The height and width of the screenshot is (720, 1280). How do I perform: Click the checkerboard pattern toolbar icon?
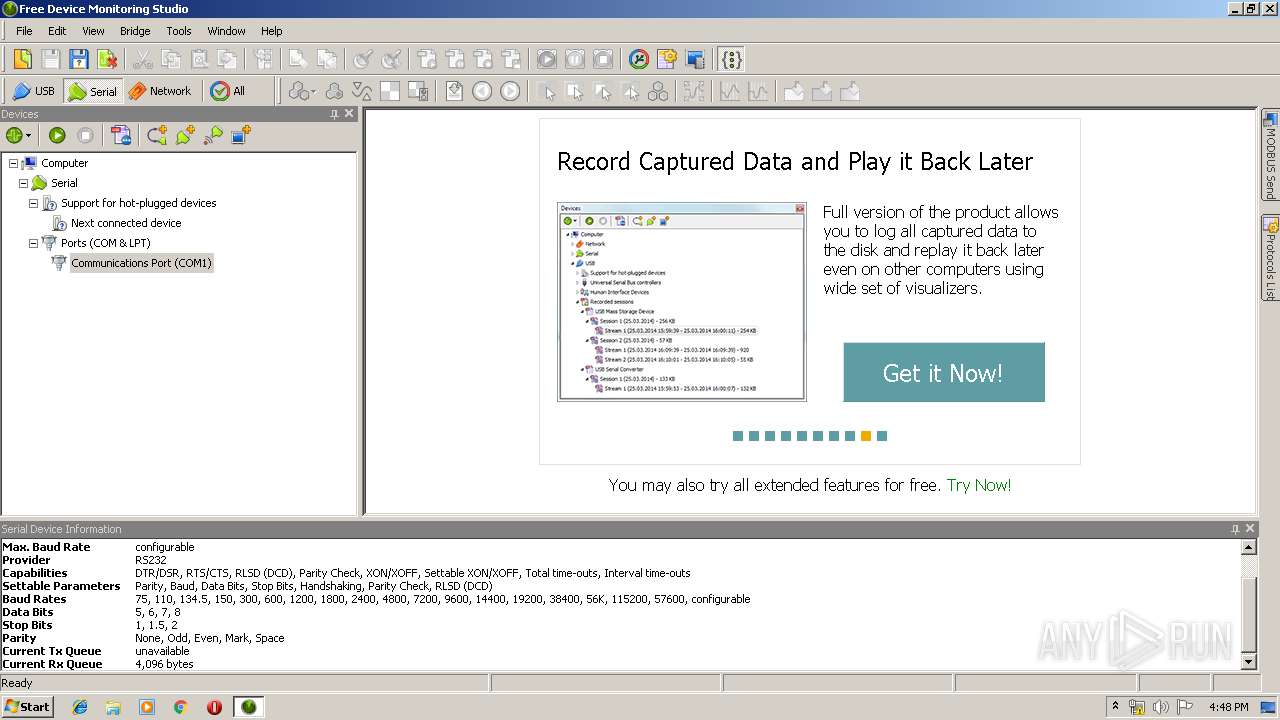(x=390, y=91)
